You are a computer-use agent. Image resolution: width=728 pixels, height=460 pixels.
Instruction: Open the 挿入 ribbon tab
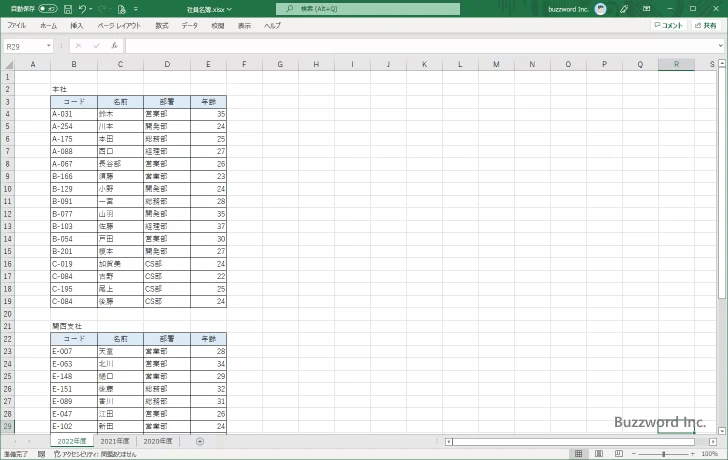[77, 26]
